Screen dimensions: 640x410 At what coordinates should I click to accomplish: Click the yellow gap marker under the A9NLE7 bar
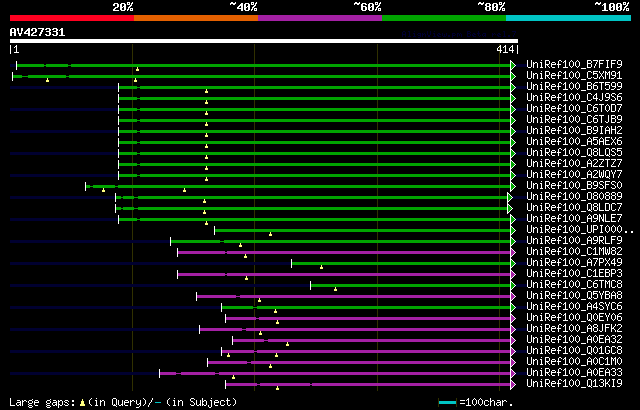[x=207, y=223]
